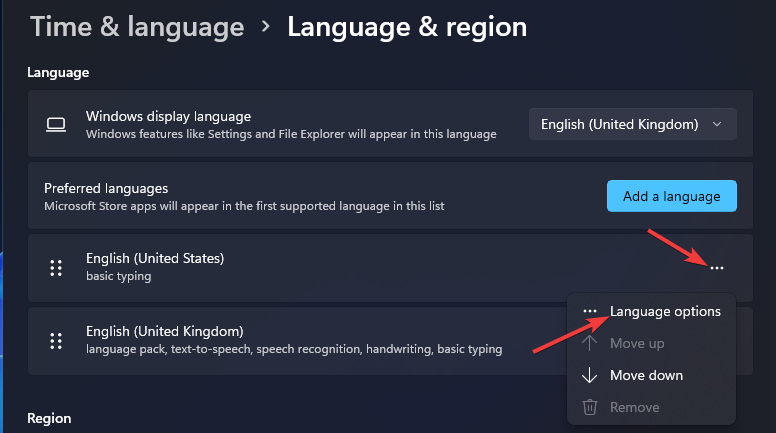Click the down arrow icon beside Move down
Screen dimensions: 776x433
[x=590, y=376]
